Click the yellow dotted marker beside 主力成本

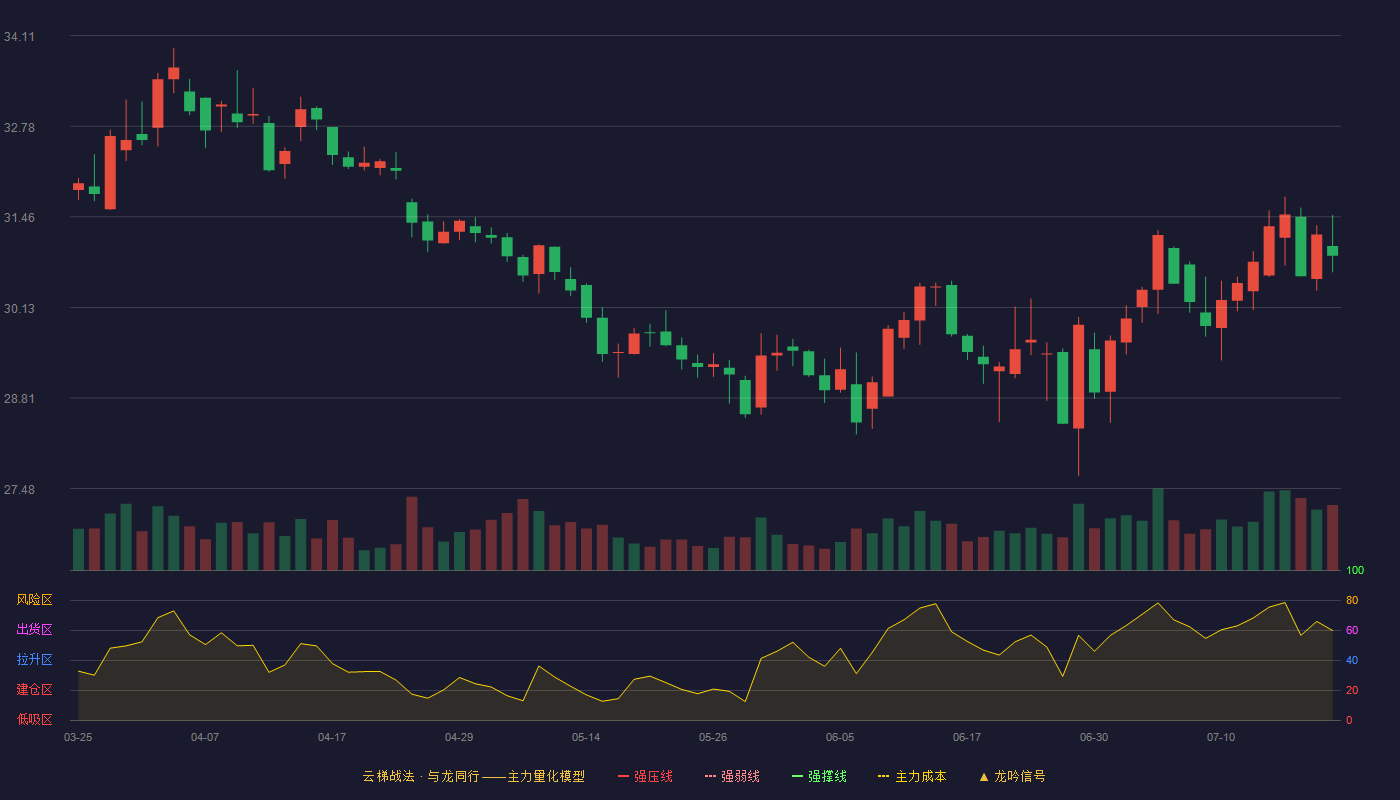click(x=883, y=776)
